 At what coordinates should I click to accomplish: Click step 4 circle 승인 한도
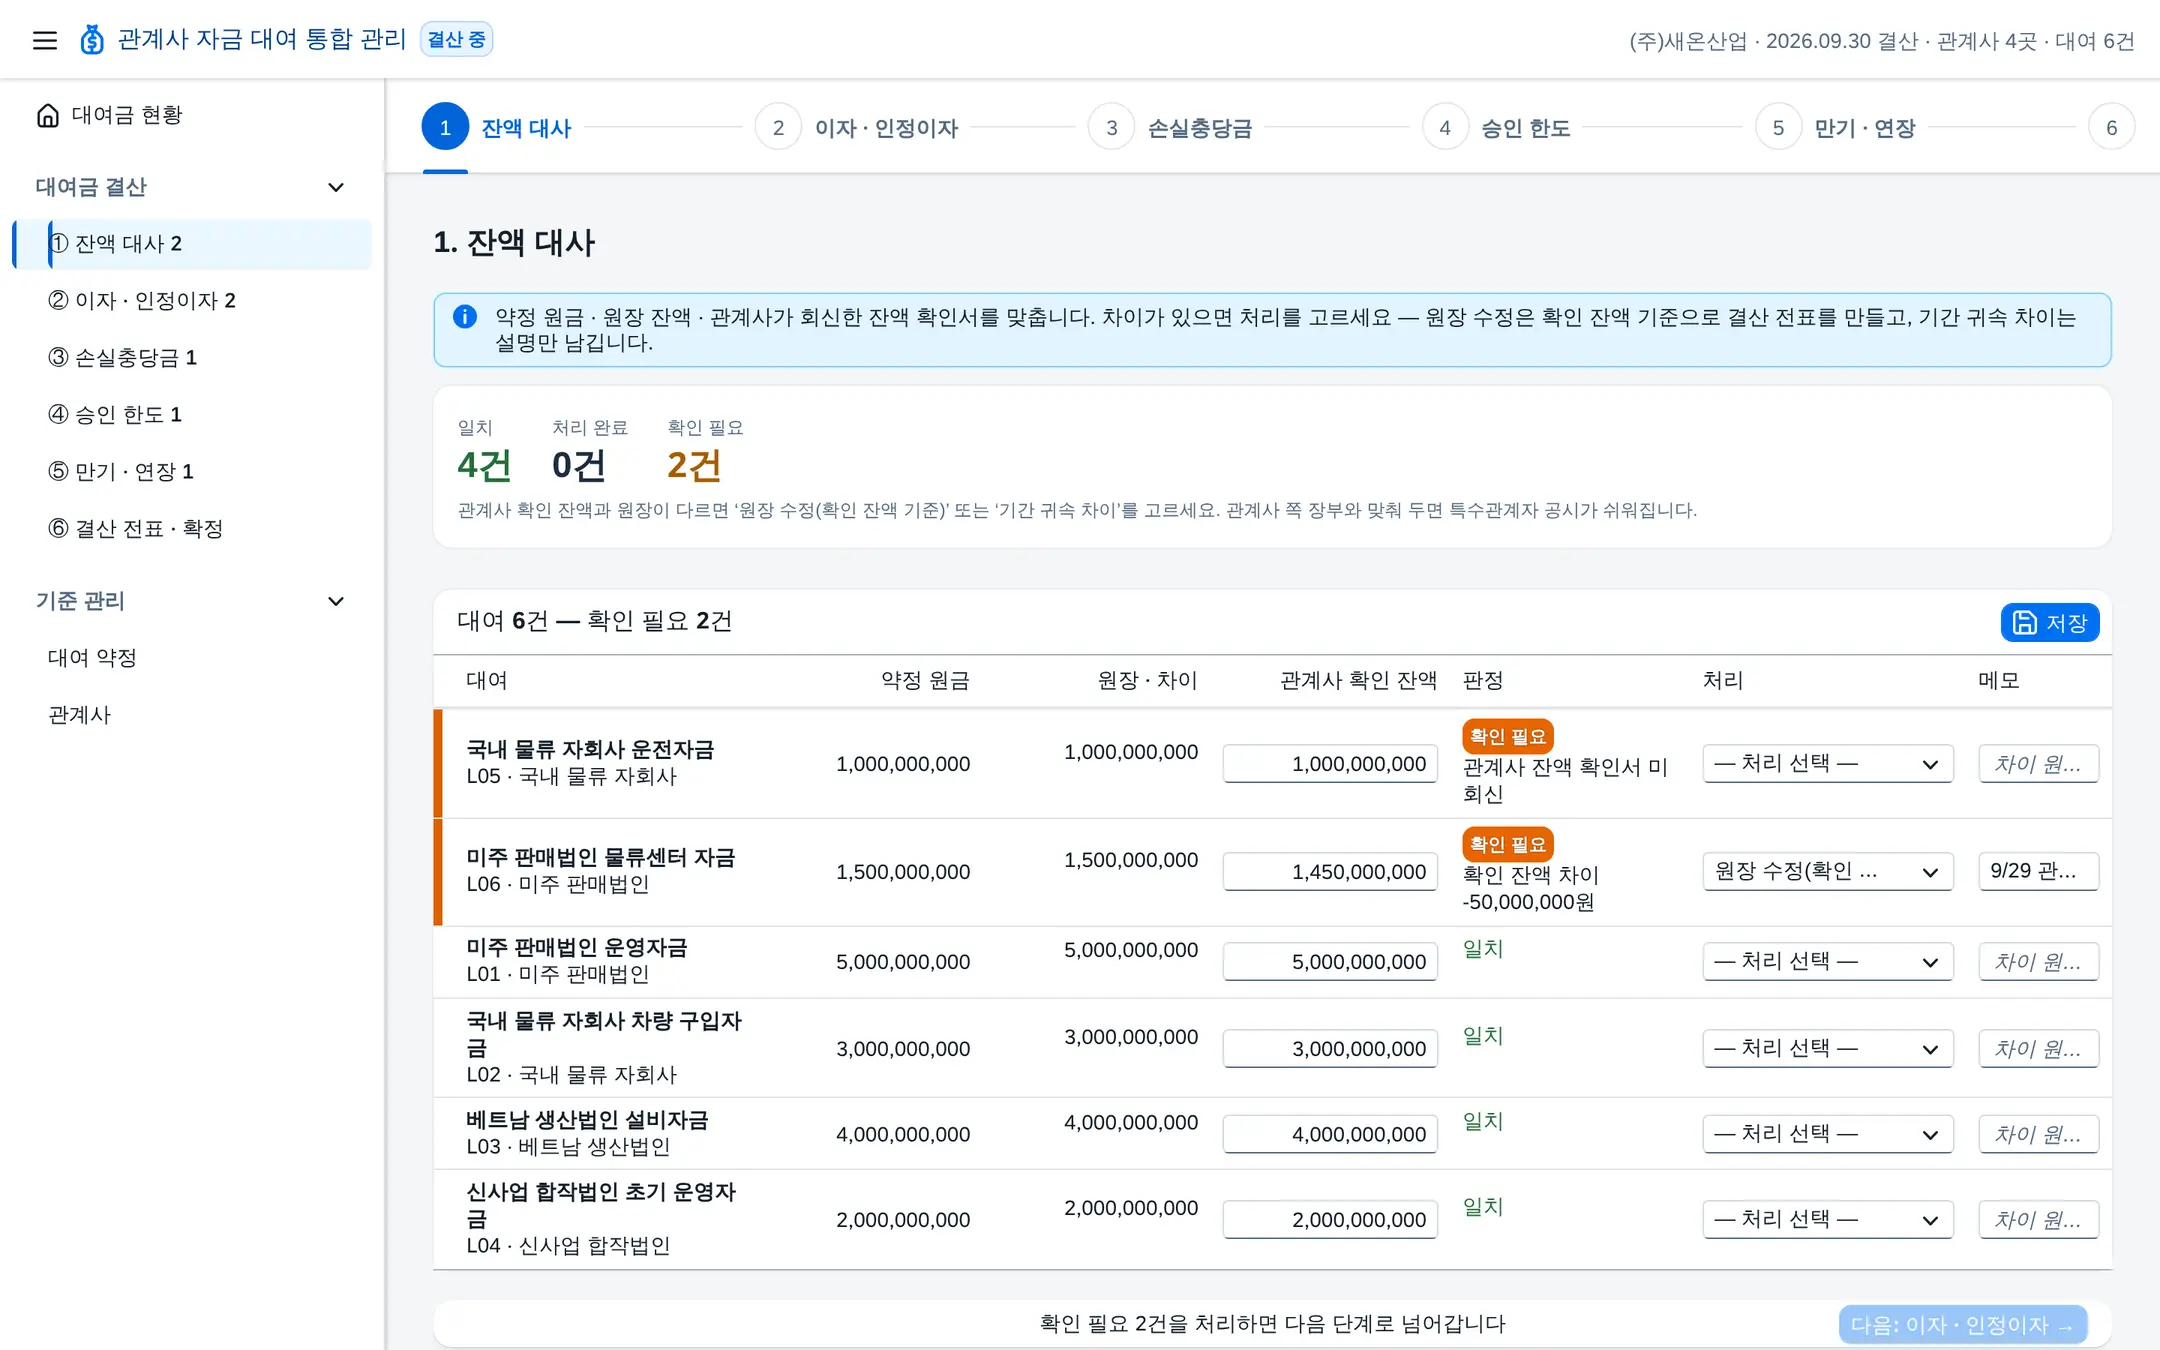click(1445, 127)
